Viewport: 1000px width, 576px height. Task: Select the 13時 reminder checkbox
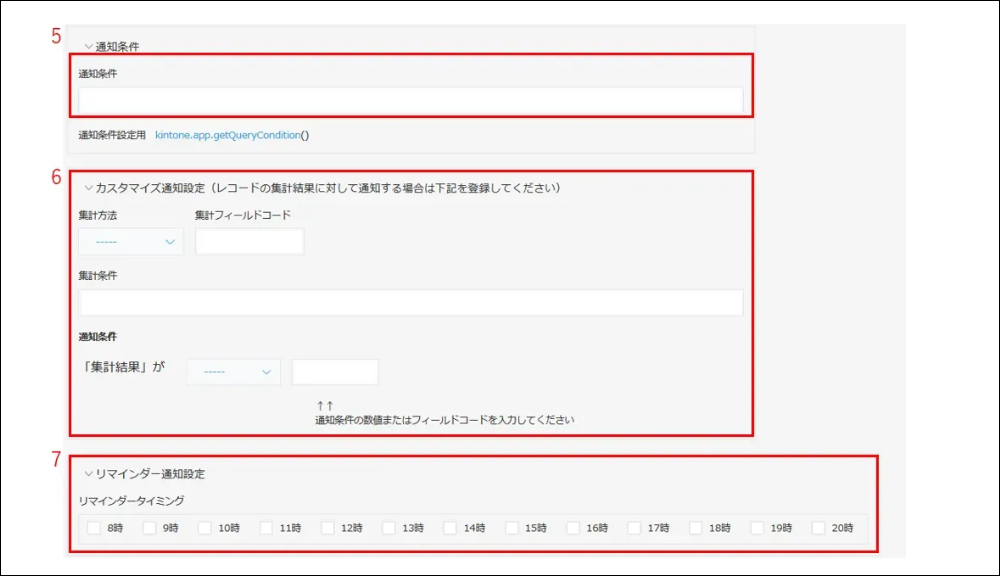(389, 528)
